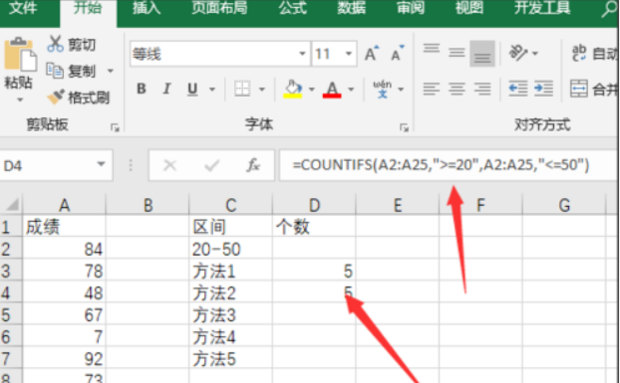620x383 pixels.
Task: Switch to the 视图 tab
Action: [469, 8]
